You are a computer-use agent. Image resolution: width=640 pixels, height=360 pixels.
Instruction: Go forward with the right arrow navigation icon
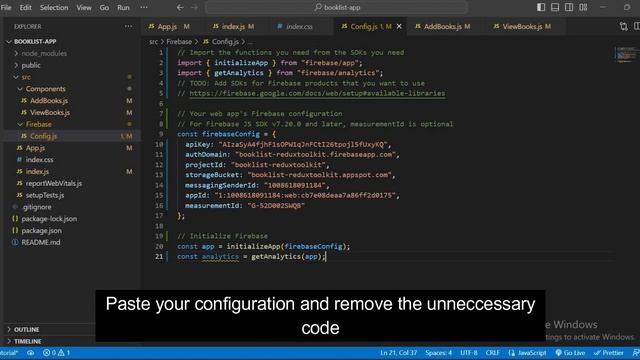(195, 7)
